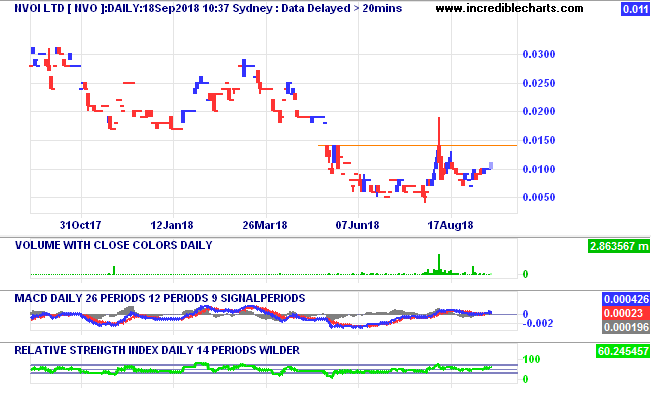Select the 0.0200 price axis label
The image size is (651, 395).
pos(538,111)
